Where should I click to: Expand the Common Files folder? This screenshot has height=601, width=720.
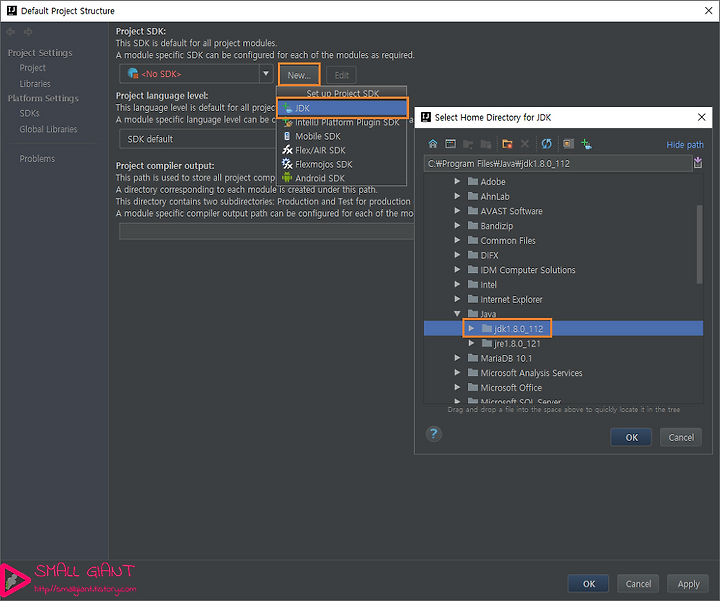[457, 240]
